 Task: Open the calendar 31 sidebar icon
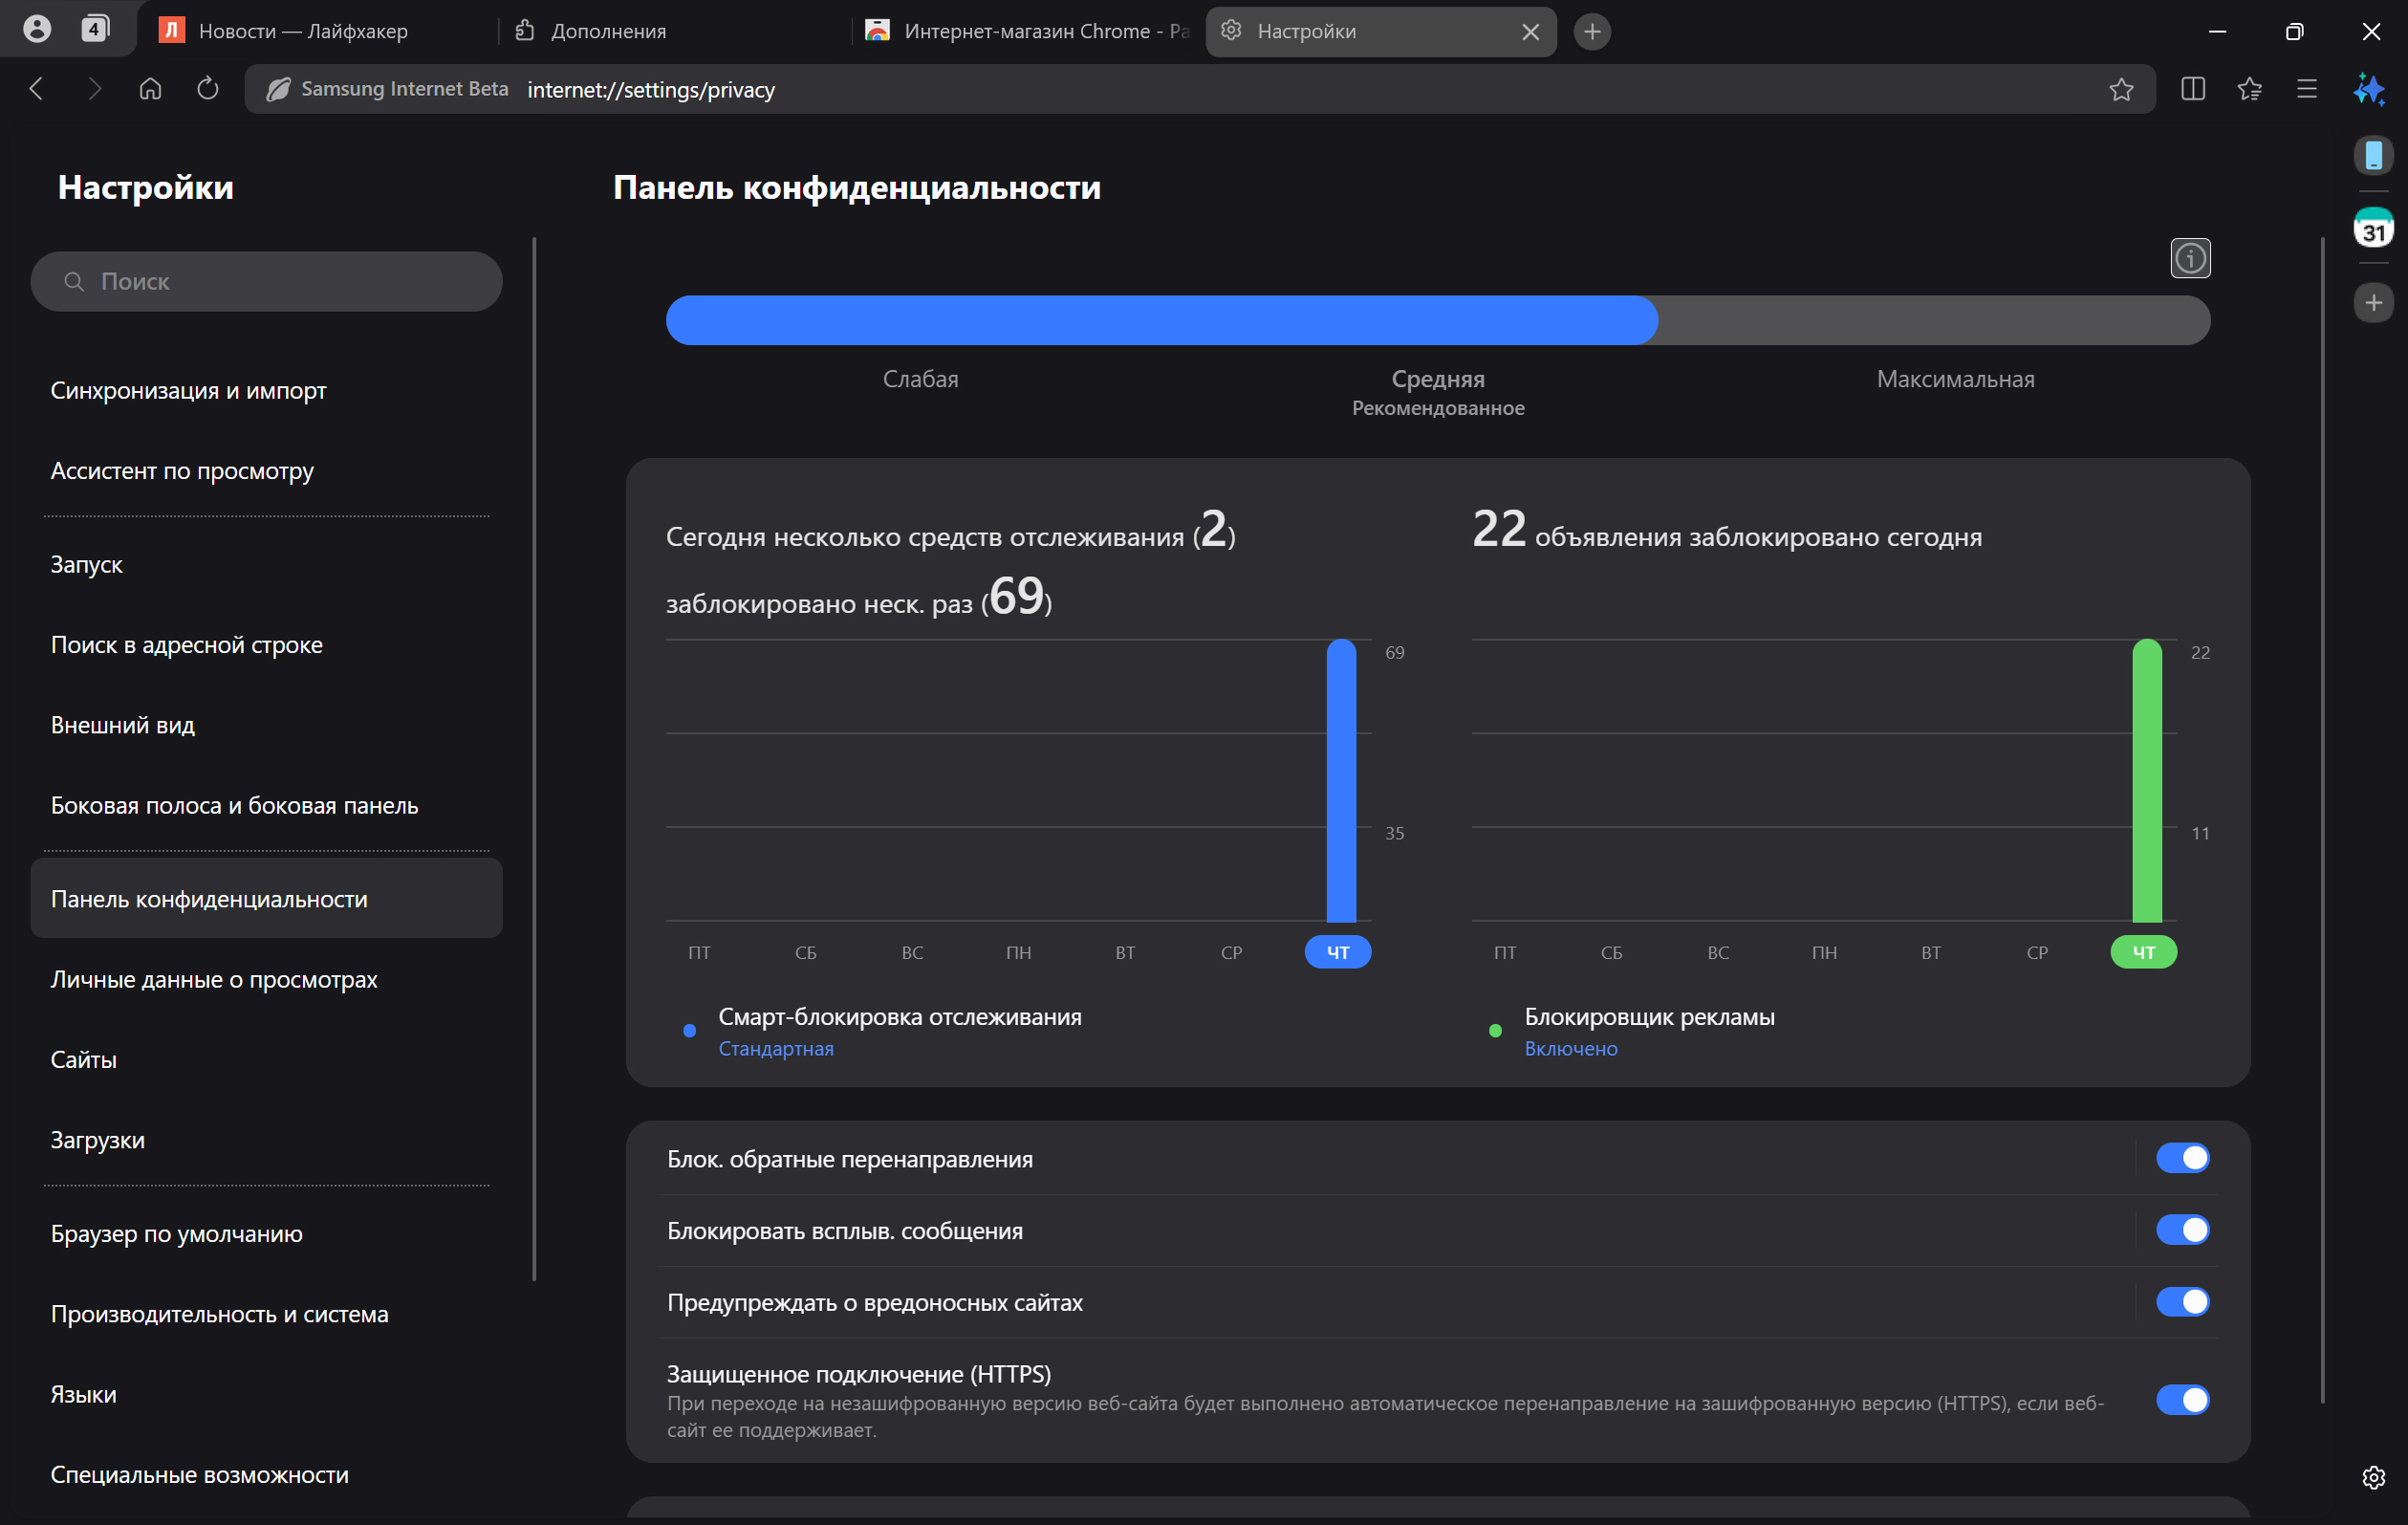[x=2373, y=229]
